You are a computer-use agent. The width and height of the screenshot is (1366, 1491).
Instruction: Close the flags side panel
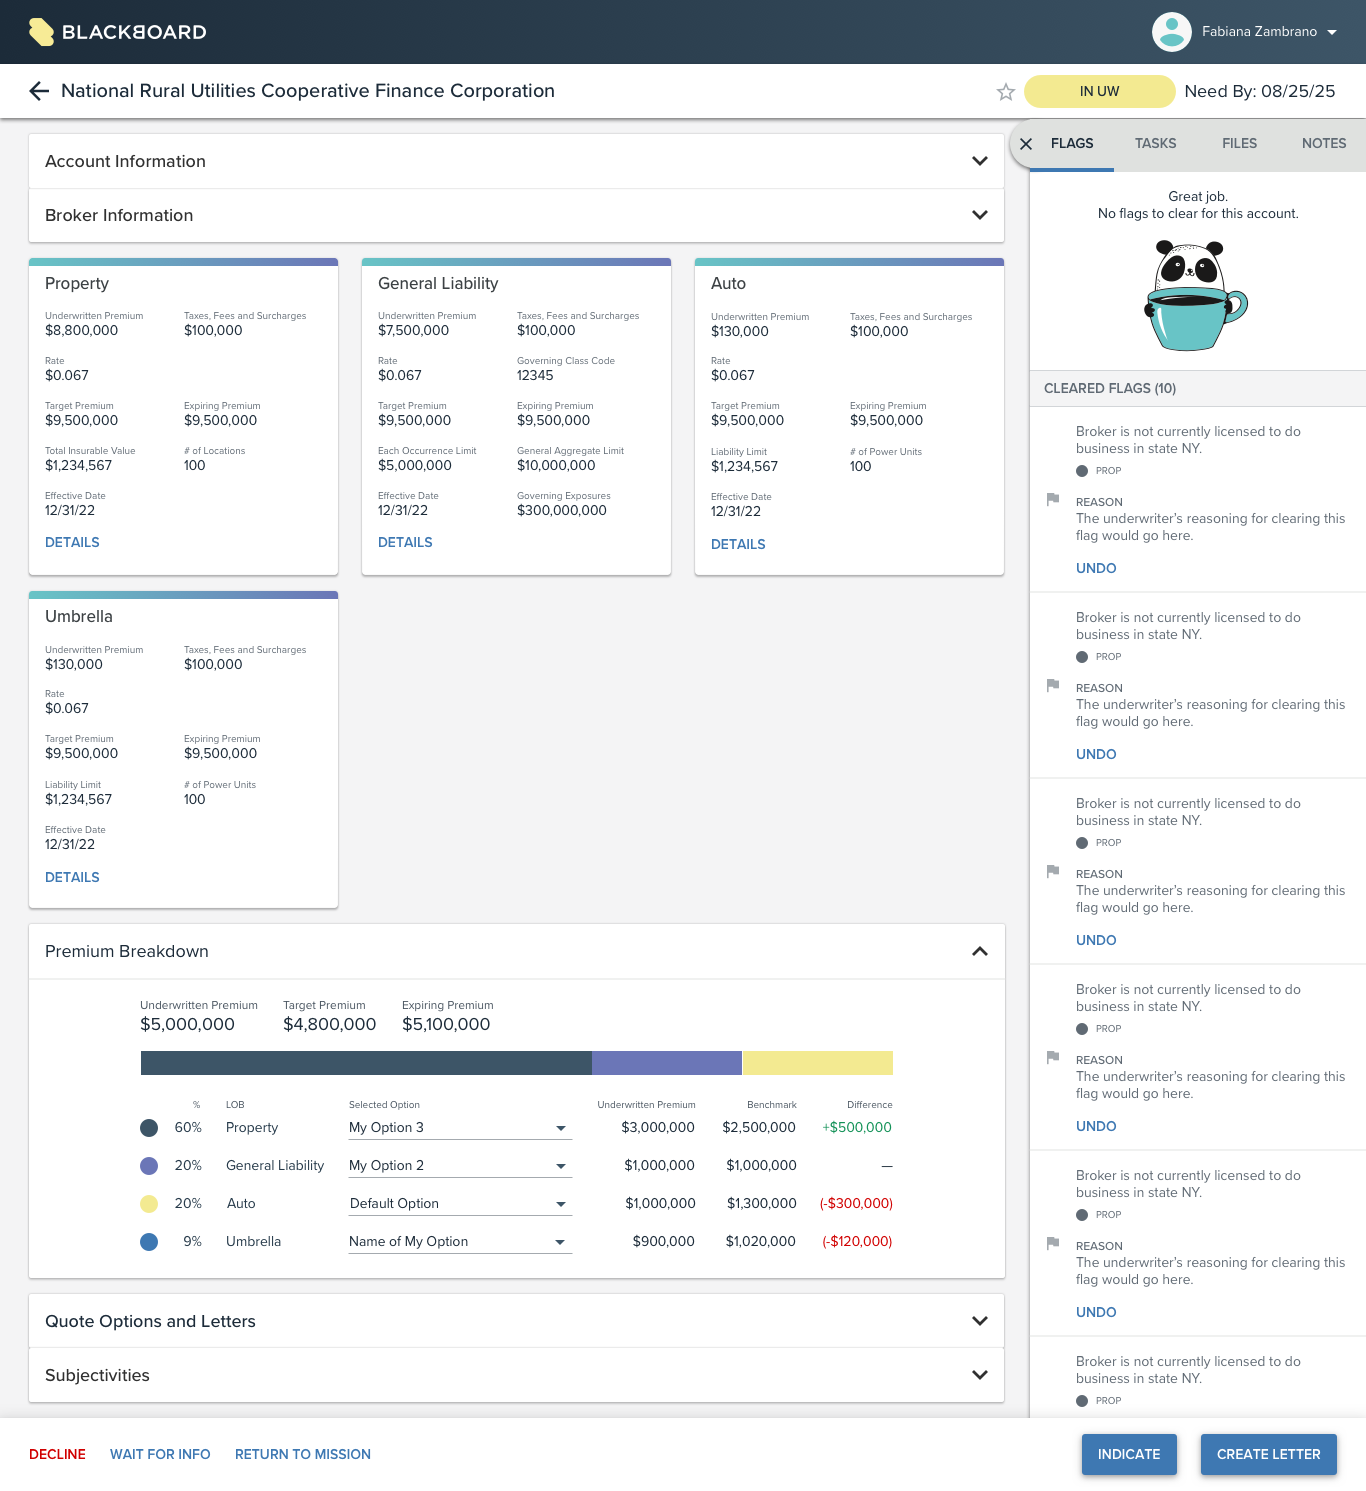pos(1026,144)
